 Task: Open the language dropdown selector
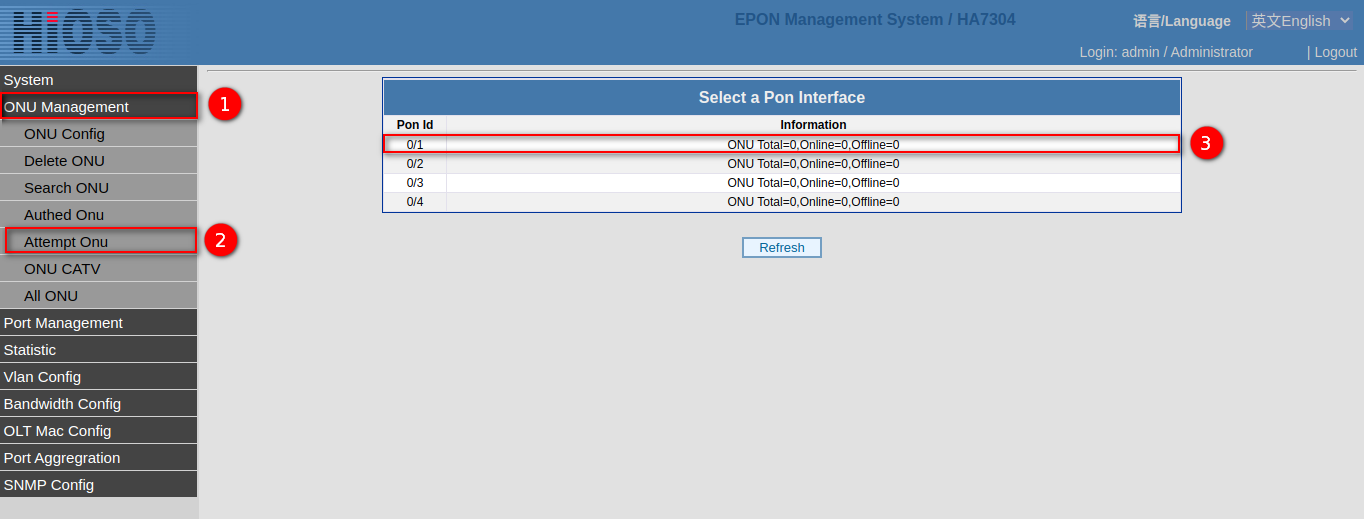(1300, 20)
